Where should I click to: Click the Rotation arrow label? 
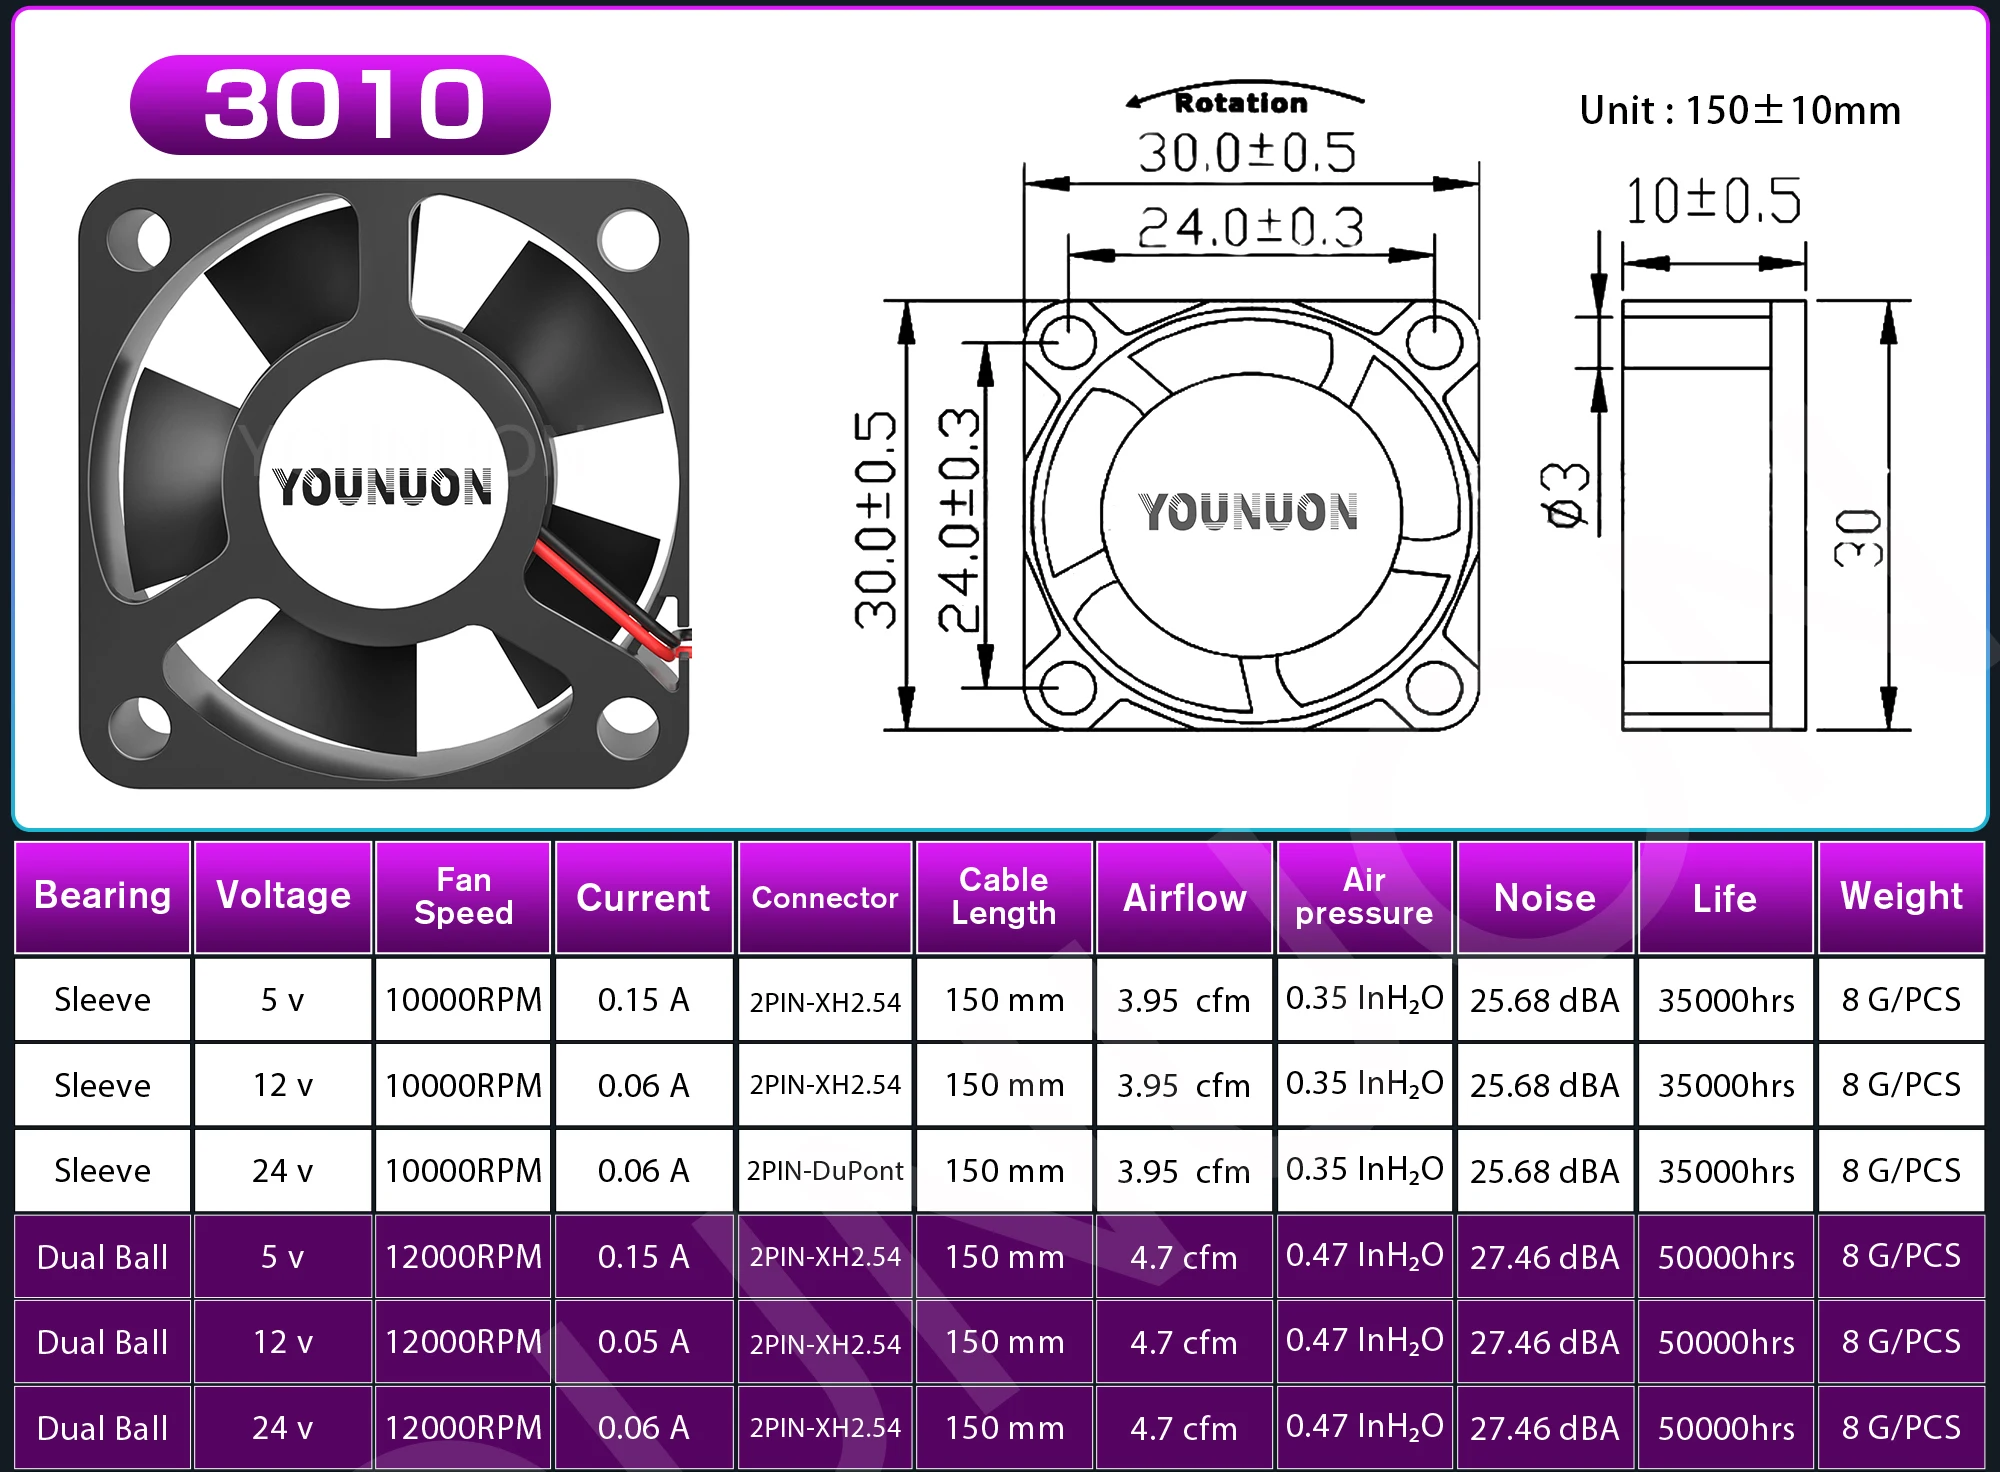click(x=1241, y=102)
